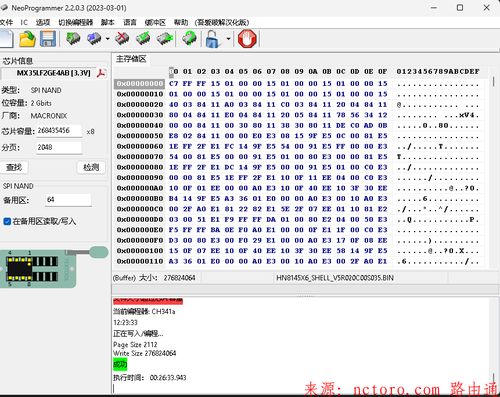The image size is (500, 397).
Task: Open a file with the folder icon
Action: click(27, 39)
